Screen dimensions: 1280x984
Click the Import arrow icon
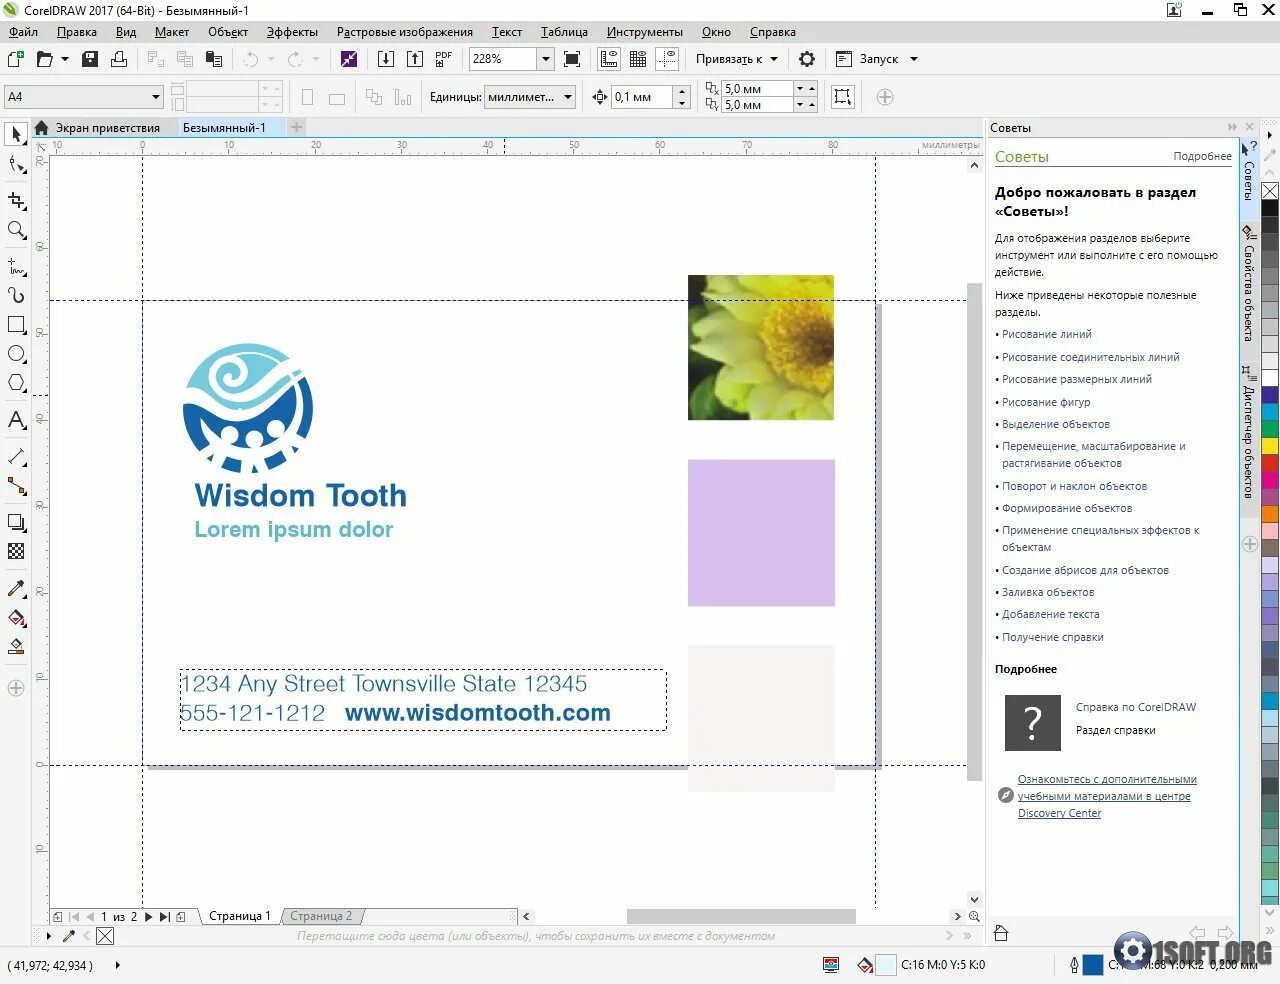386,59
